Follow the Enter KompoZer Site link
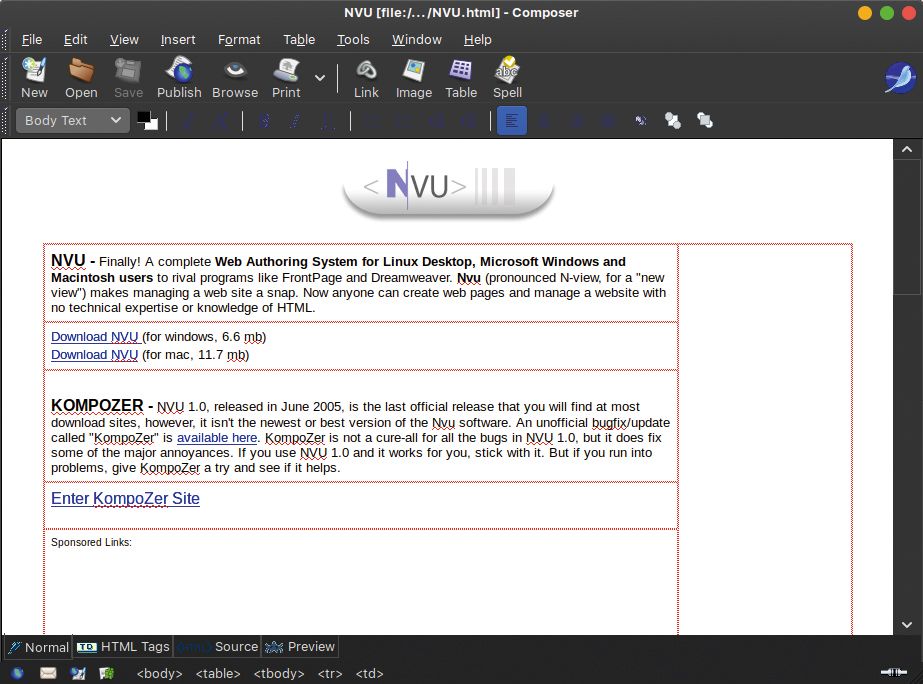The height and width of the screenshot is (684, 923). tap(125, 498)
